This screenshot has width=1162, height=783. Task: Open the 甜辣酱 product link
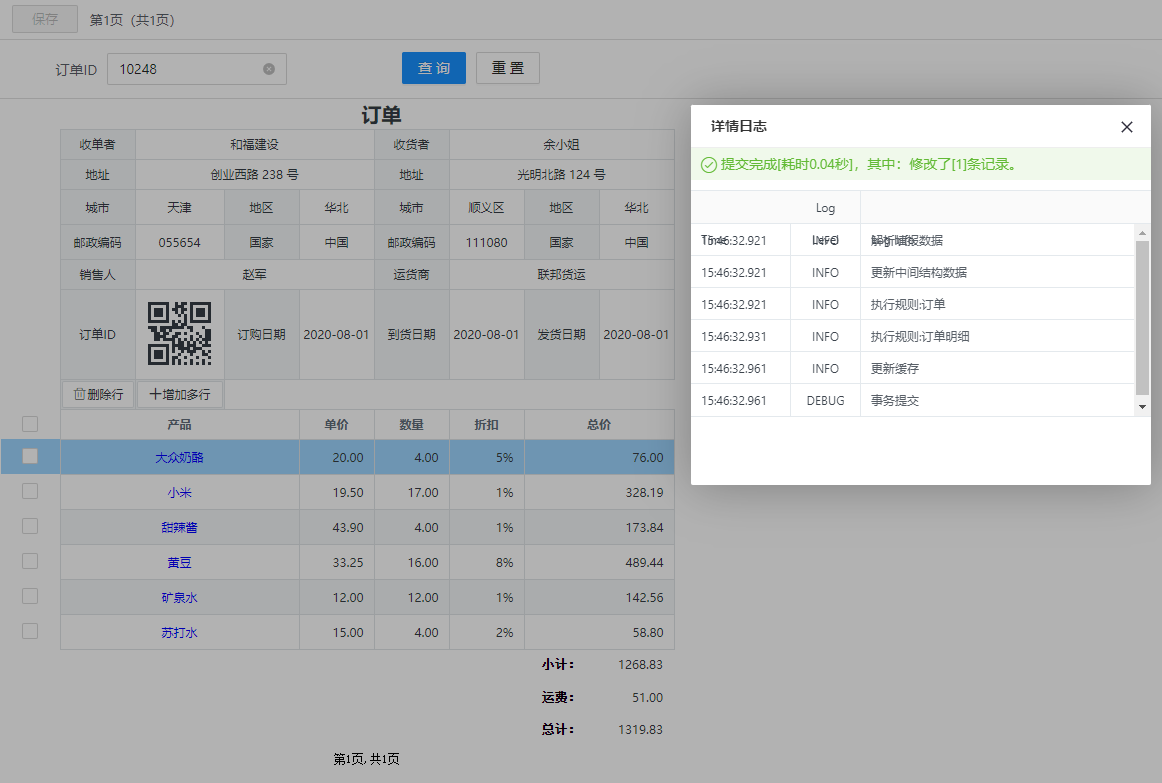coord(179,527)
